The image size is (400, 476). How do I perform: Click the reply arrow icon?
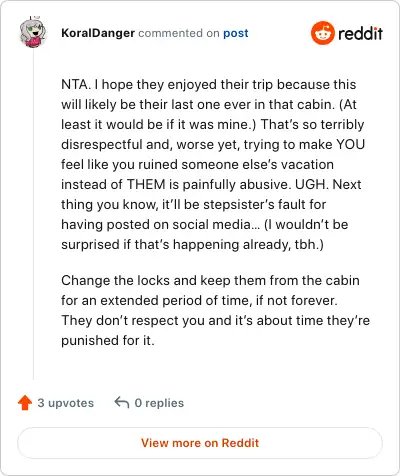122,402
